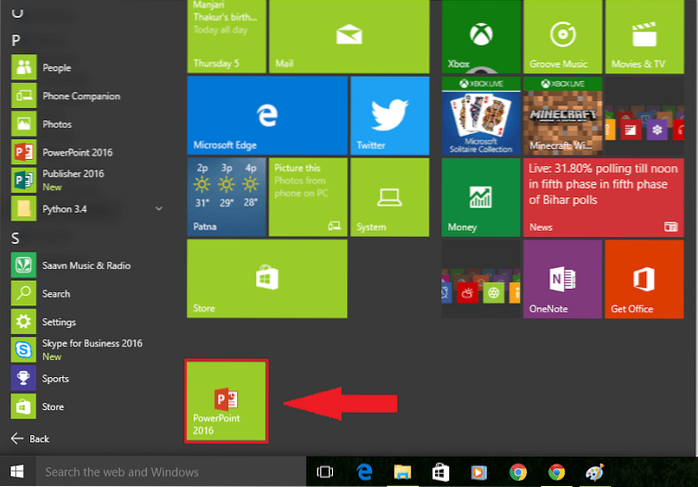698x487 pixels.
Task: Open Task View on the taskbar
Action: (x=324, y=471)
